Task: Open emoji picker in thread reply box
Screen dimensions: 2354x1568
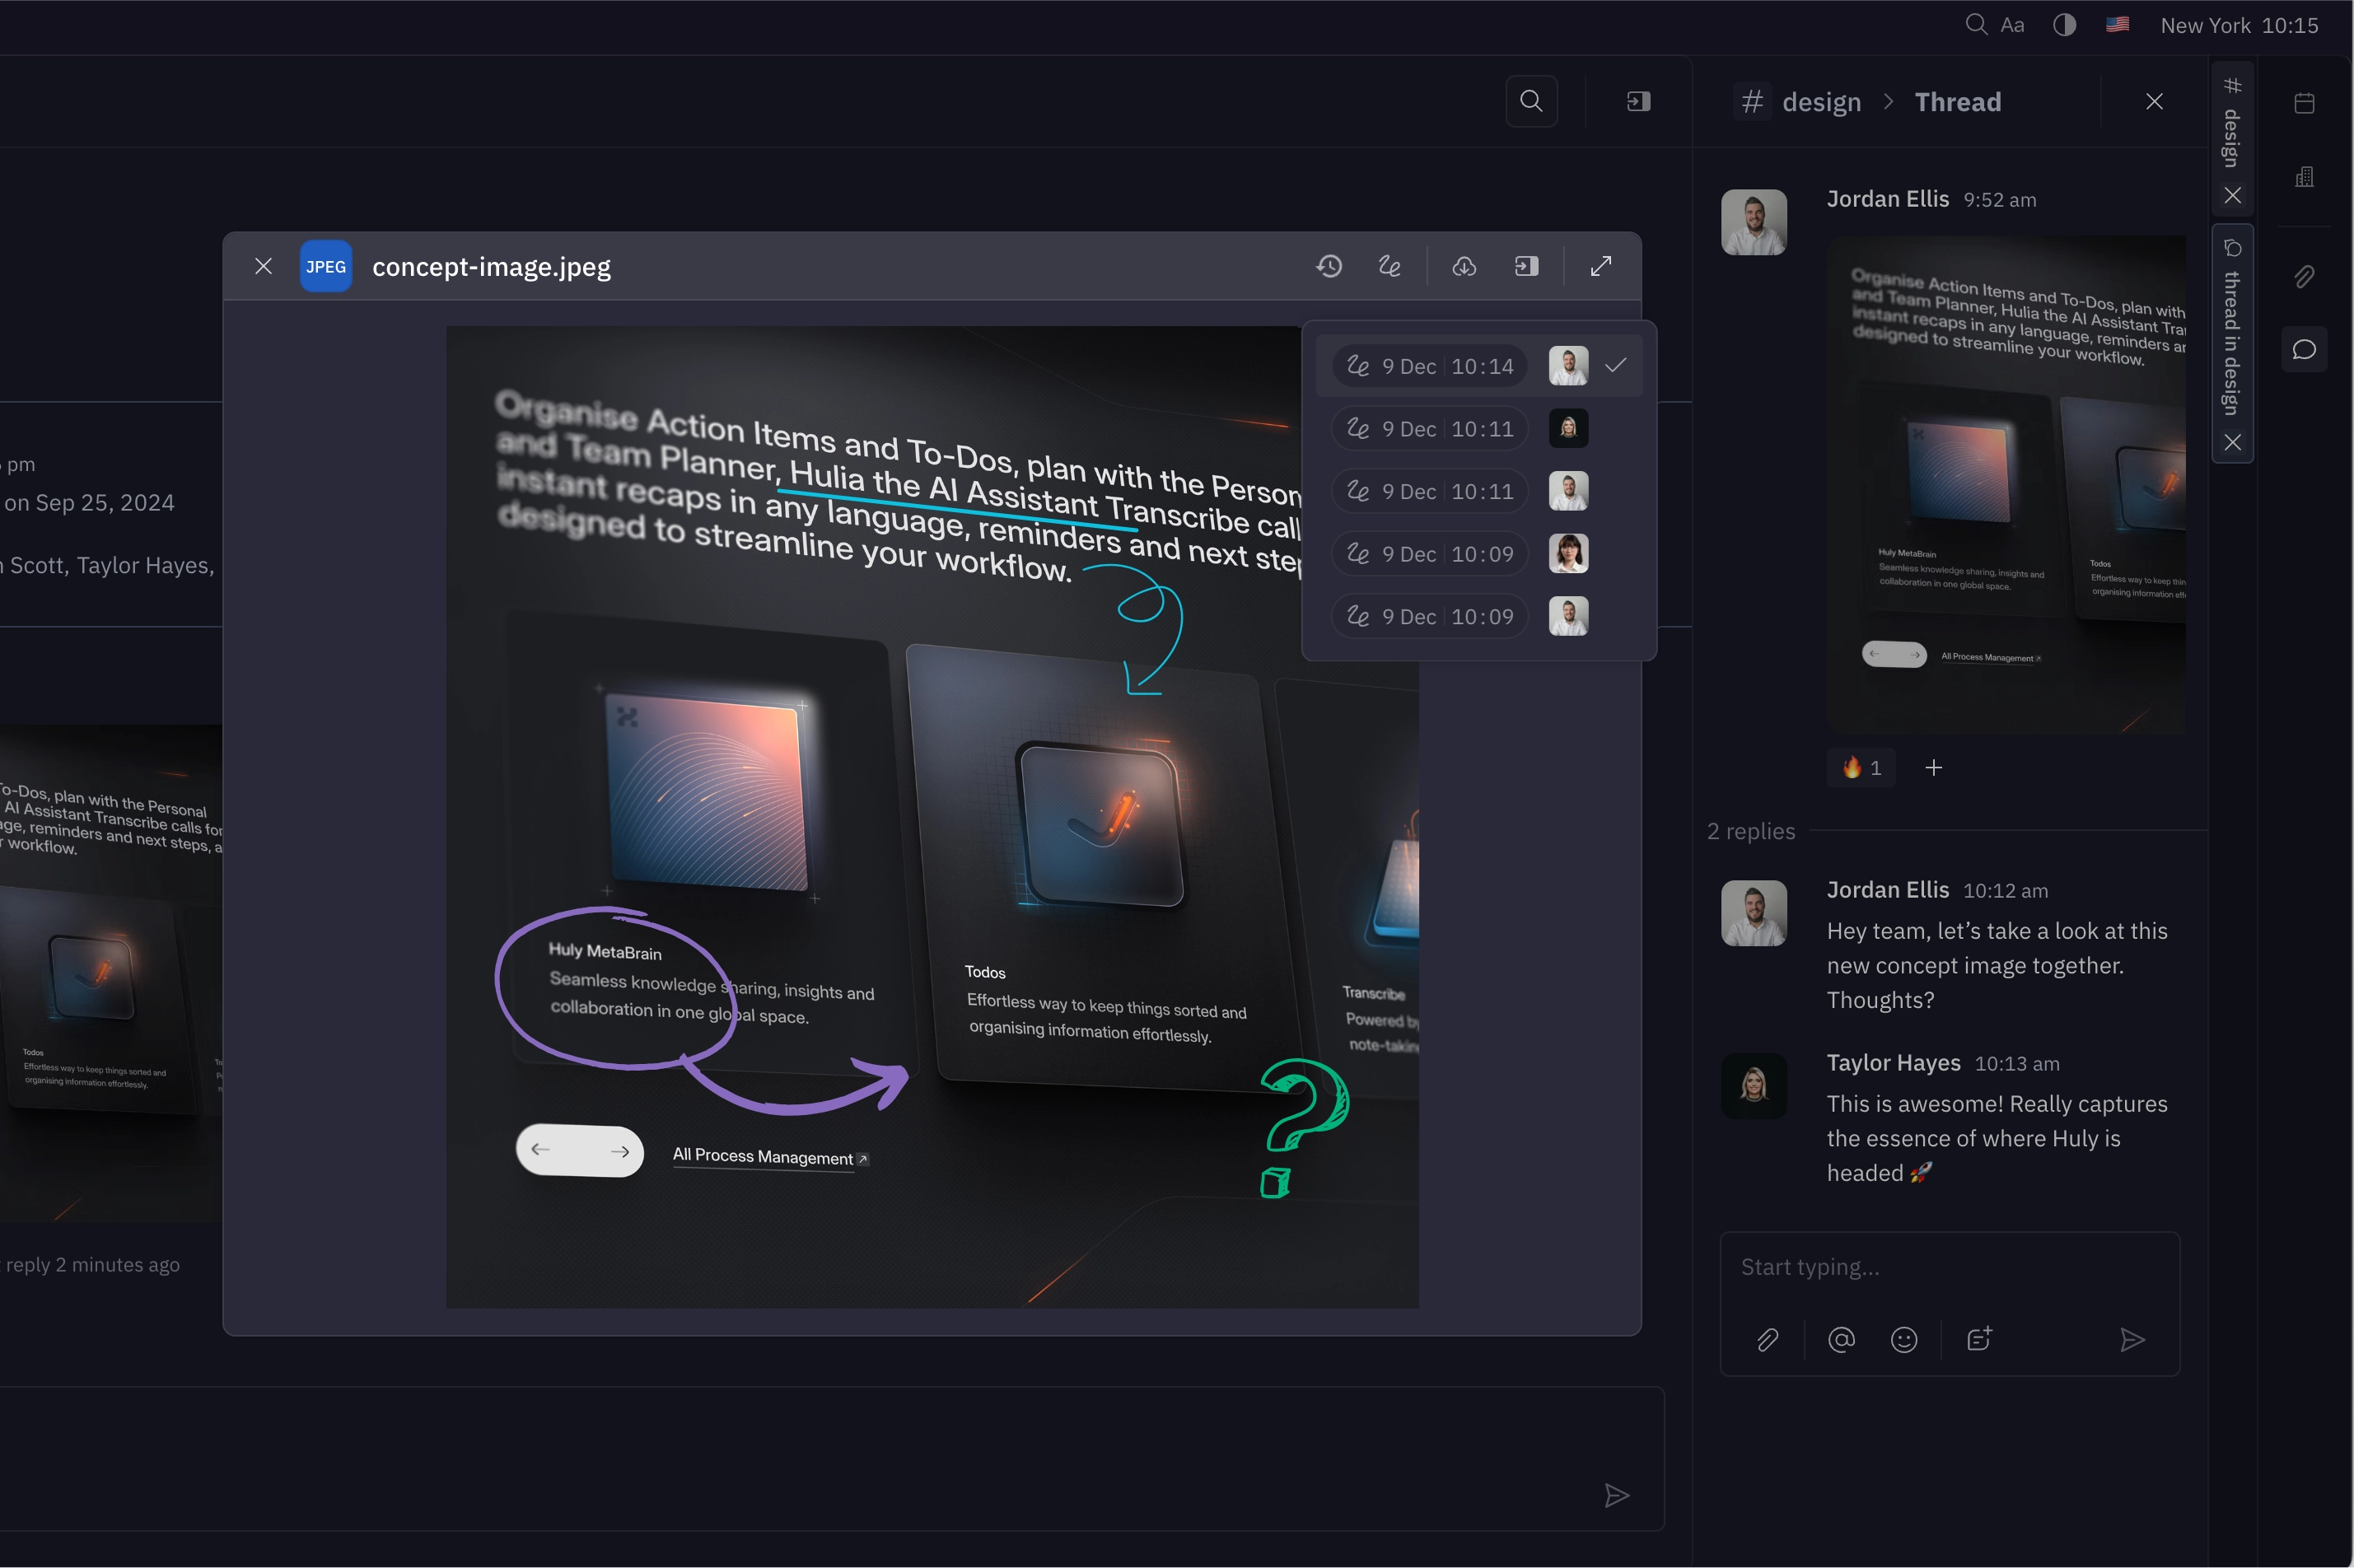Action: tap(1903, 1339)
